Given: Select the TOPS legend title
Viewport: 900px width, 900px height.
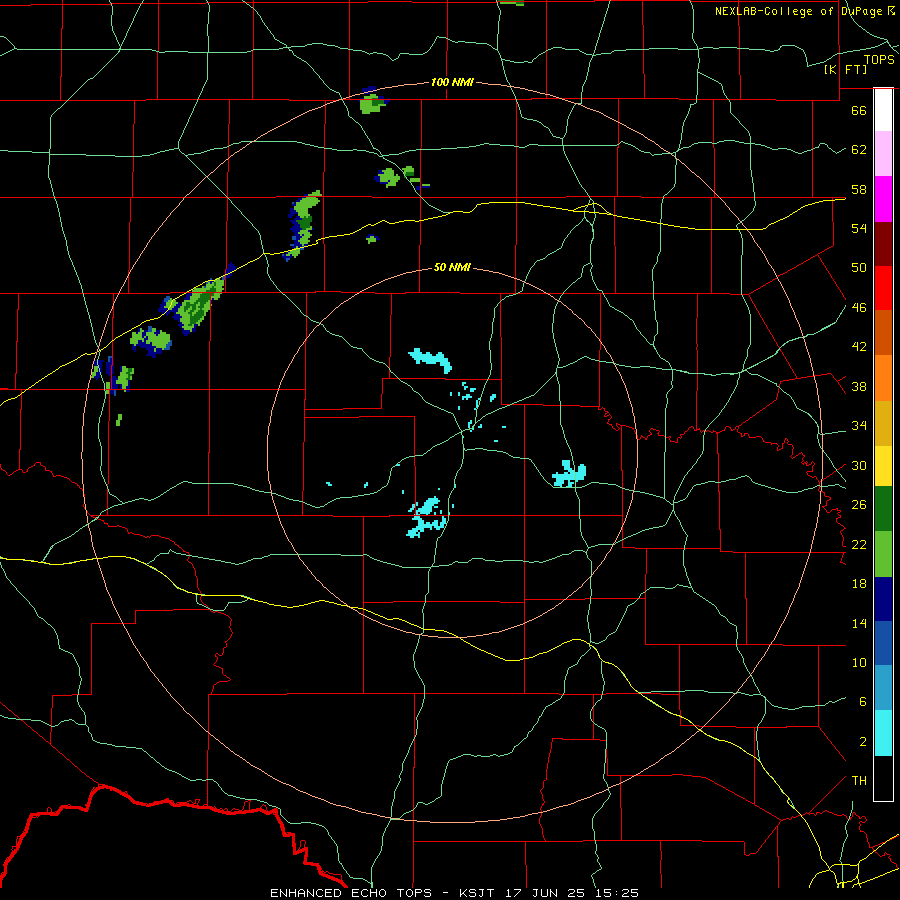Looking at the screenshot, I should pyautogui.click(x=879, y=60).
